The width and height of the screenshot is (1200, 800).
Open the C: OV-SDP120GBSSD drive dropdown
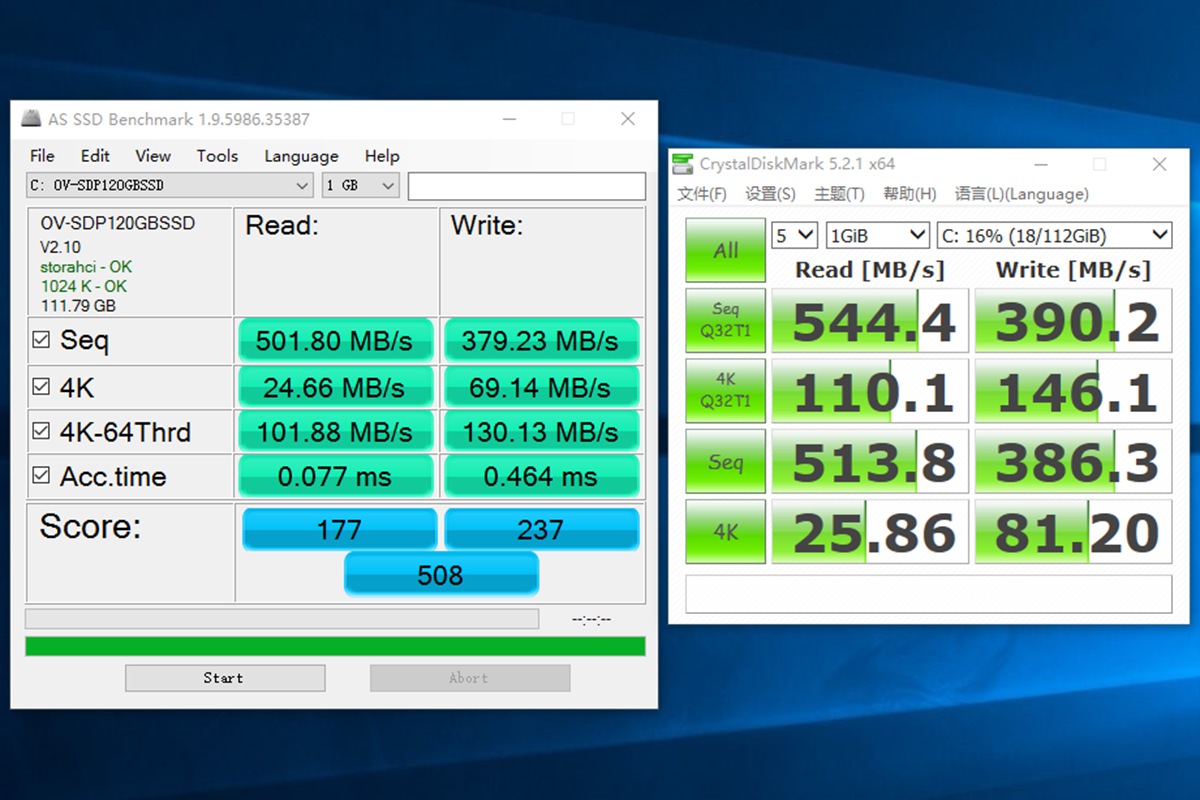(x=169, y=186)
